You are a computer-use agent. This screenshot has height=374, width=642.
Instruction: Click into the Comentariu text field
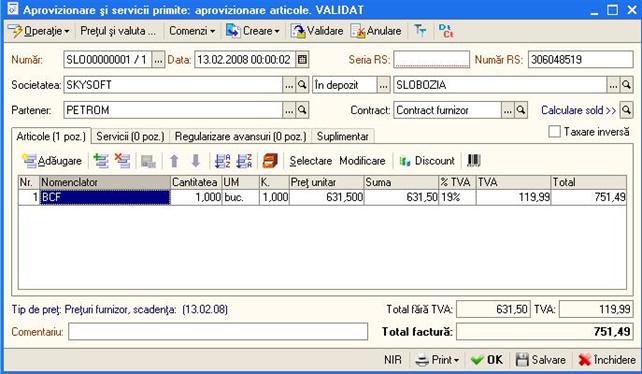(x=218, y=332)
